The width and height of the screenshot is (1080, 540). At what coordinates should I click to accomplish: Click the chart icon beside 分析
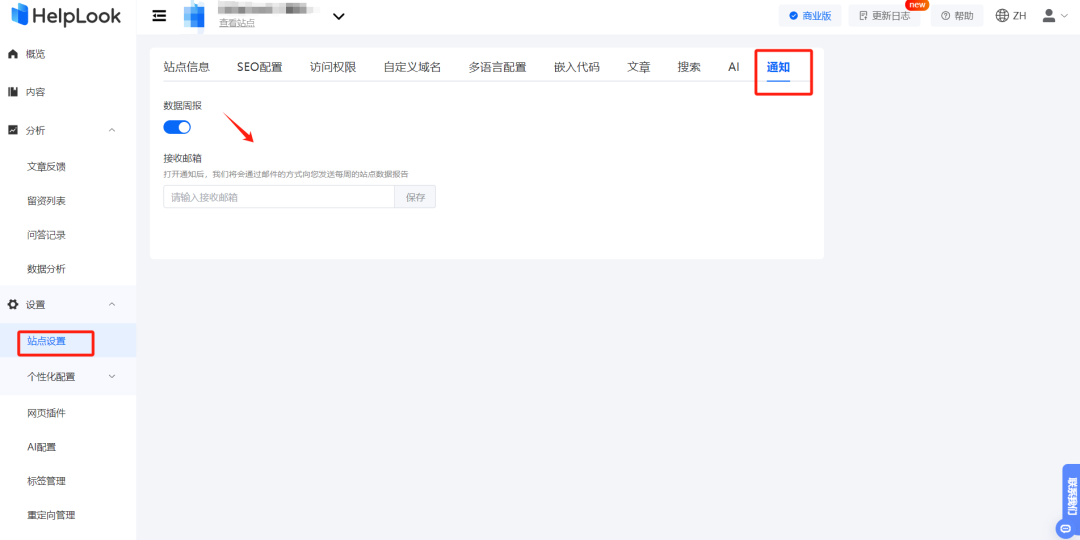[12, 130]
